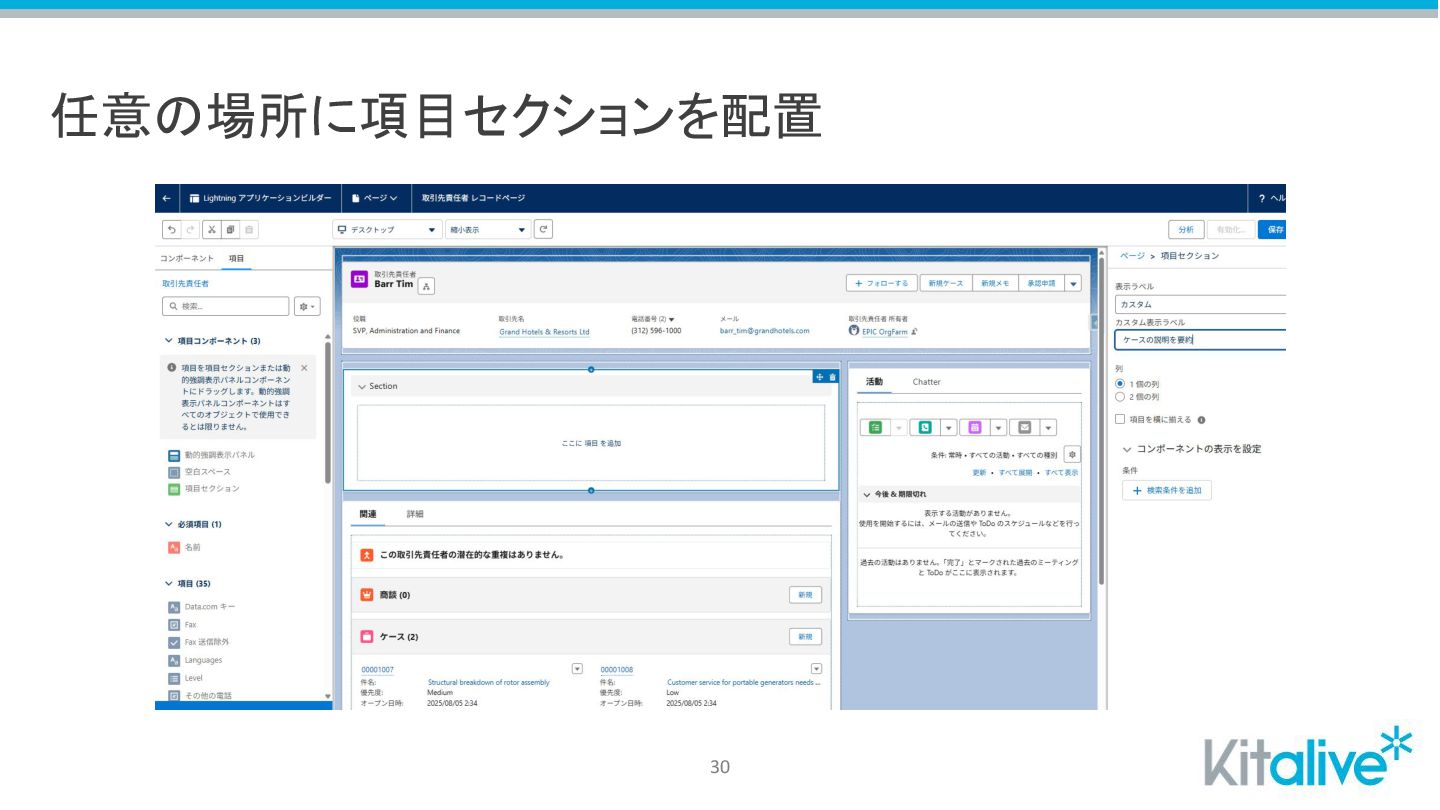
Task: Open the help question mark icon
Action: 1262,198
